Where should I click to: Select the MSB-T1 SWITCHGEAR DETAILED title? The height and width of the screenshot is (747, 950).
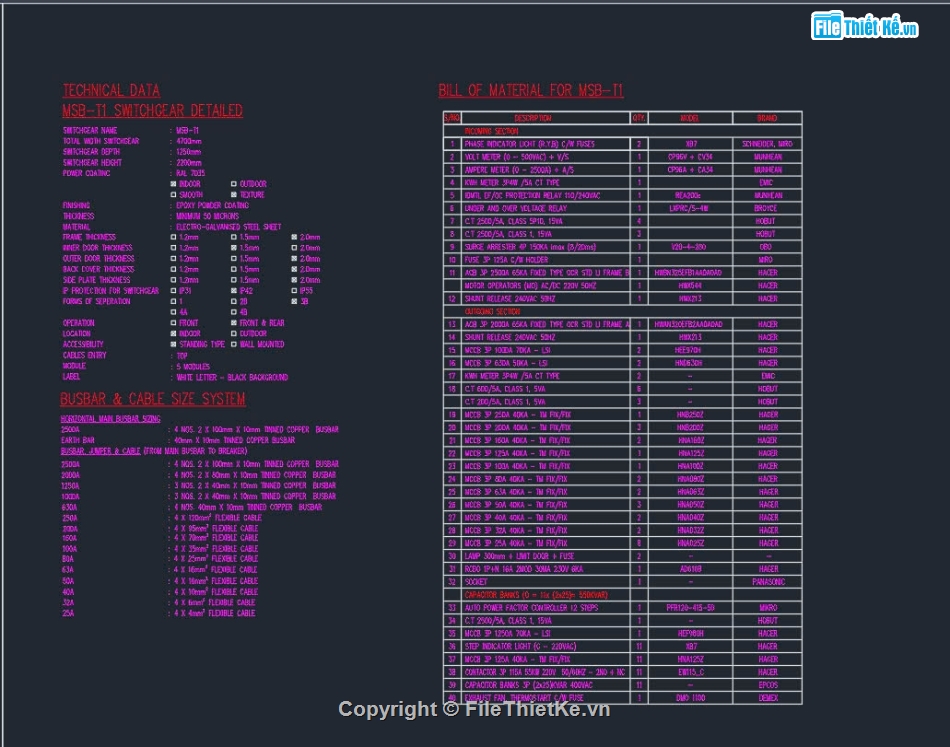pyautogui.click(x=153, y=111)
